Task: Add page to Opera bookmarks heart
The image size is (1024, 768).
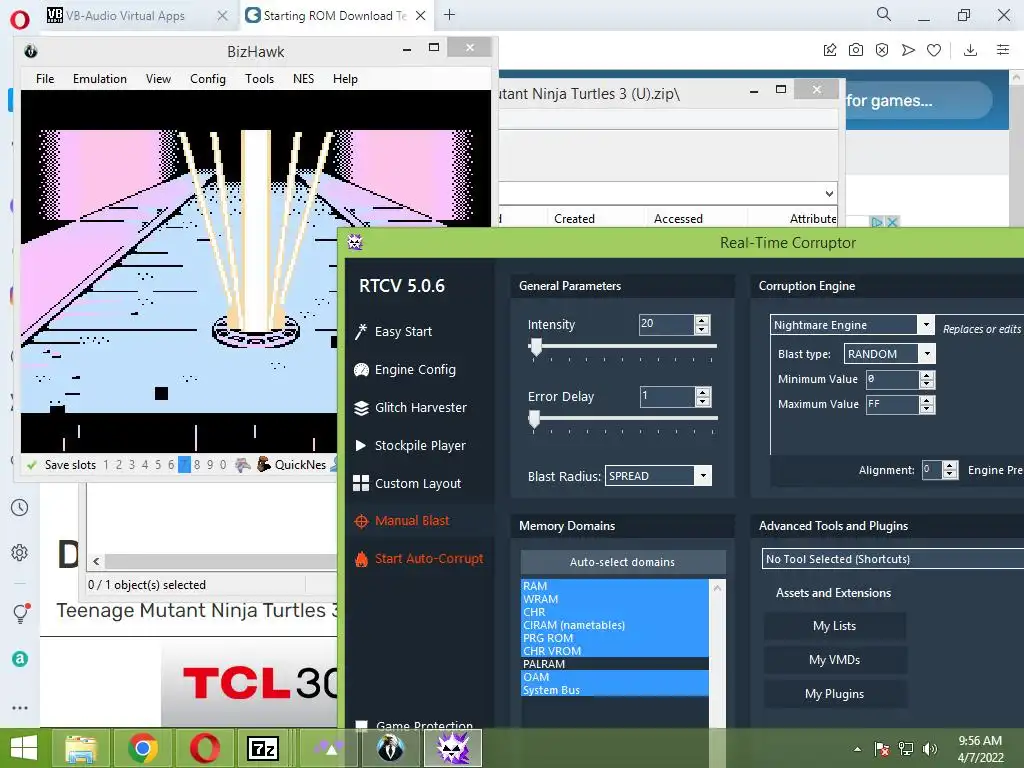Action: coord(934,50)
